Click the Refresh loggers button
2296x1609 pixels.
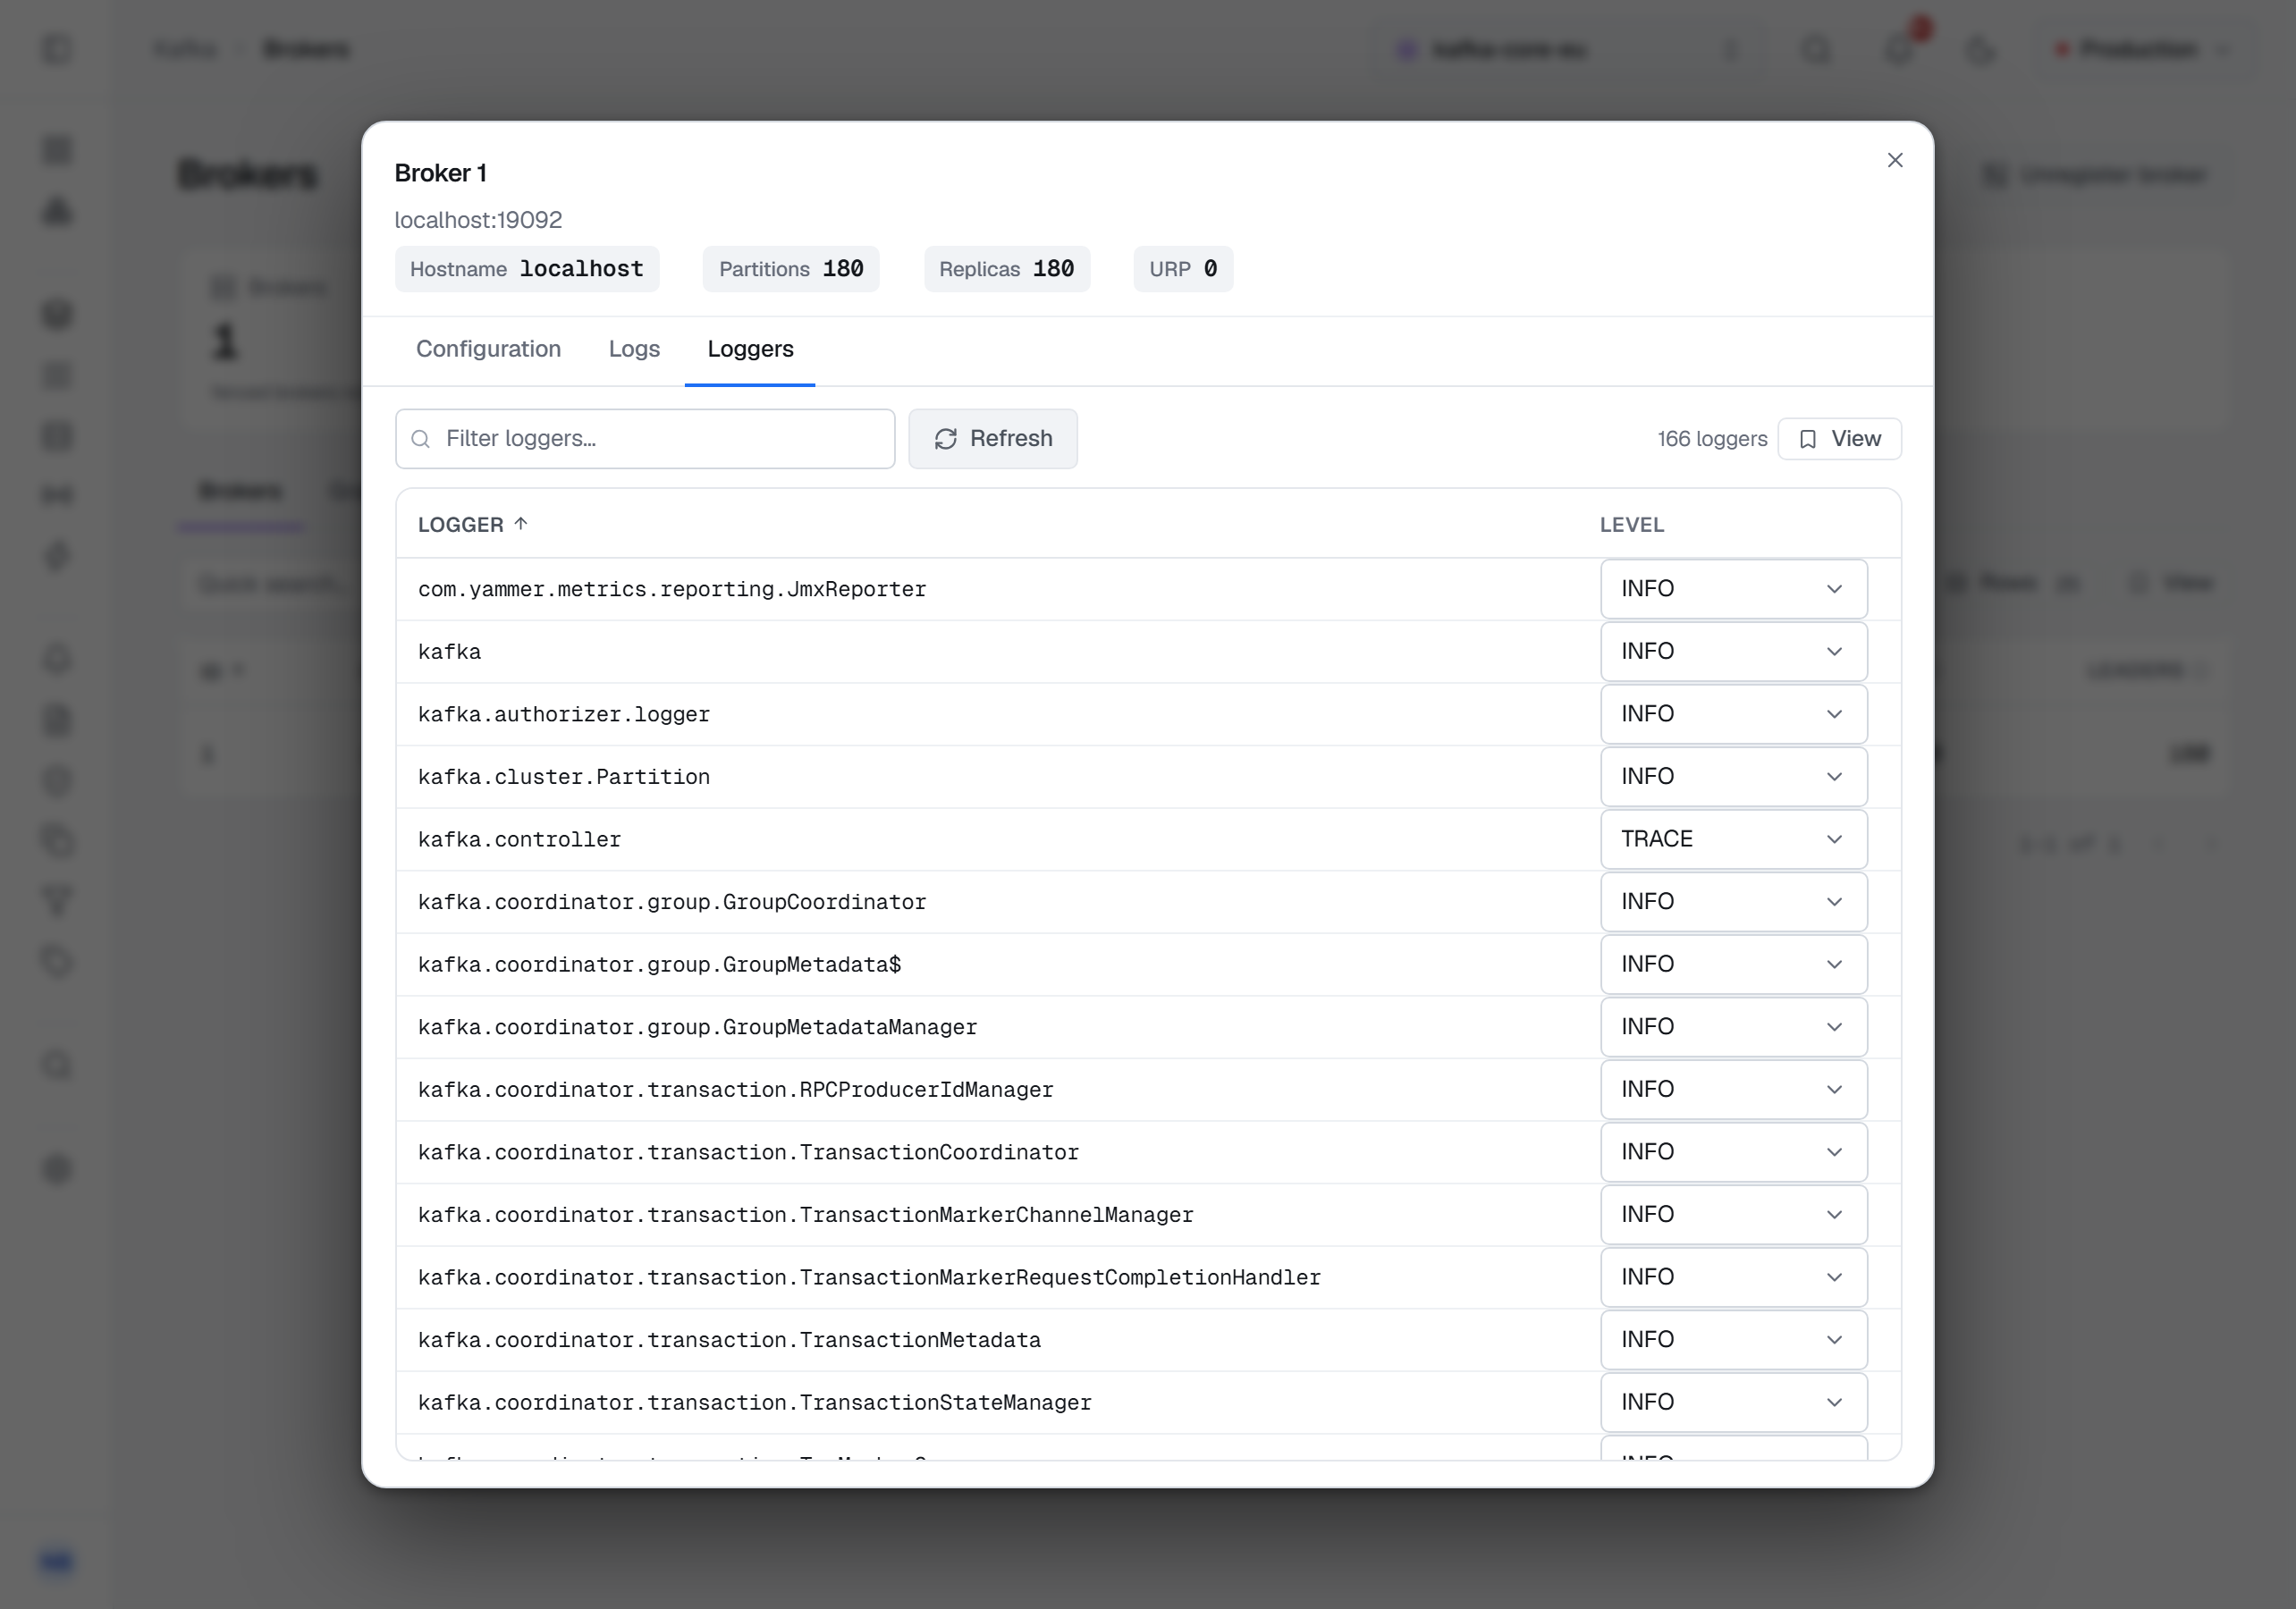(x=992, y=438)
